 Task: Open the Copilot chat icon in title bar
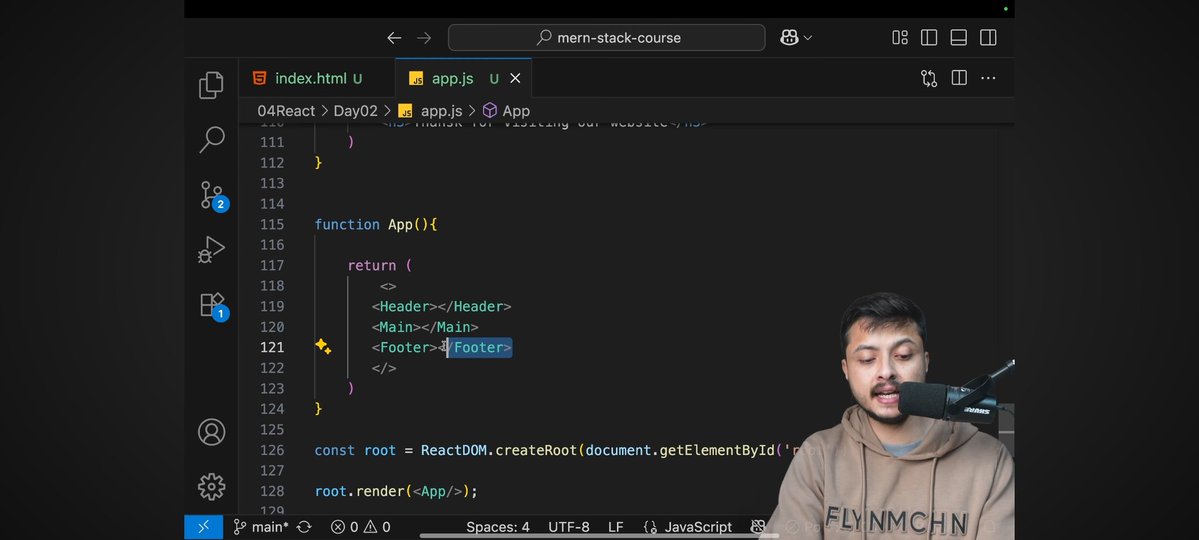click(x=789, y=37)
